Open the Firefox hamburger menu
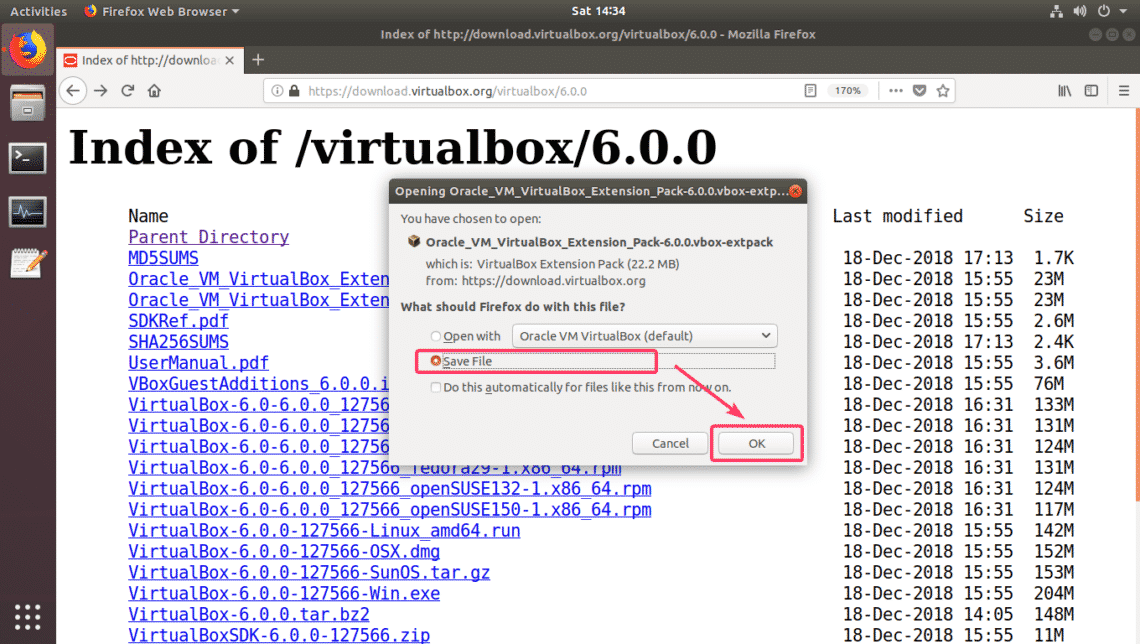 tap(1124, 91)
